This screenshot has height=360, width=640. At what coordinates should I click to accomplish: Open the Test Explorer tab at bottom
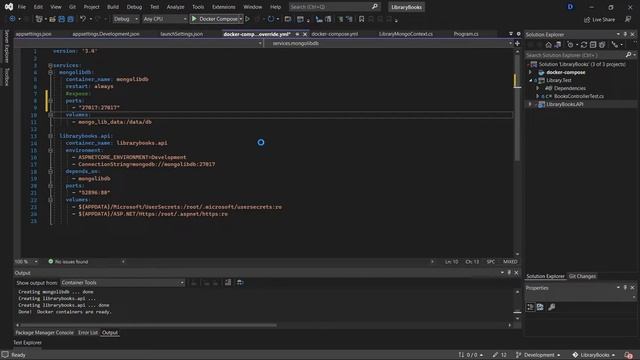click(x=28, y=342)
